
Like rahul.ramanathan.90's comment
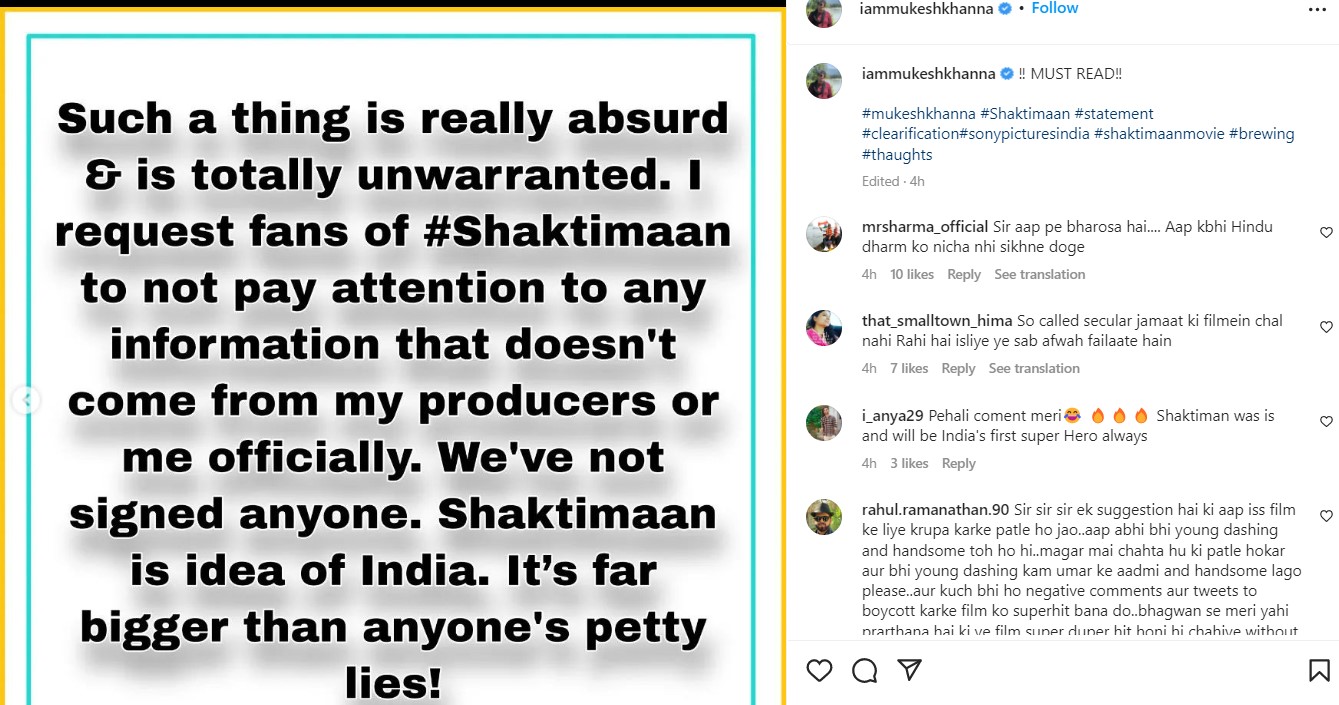tap(1326, 516)
